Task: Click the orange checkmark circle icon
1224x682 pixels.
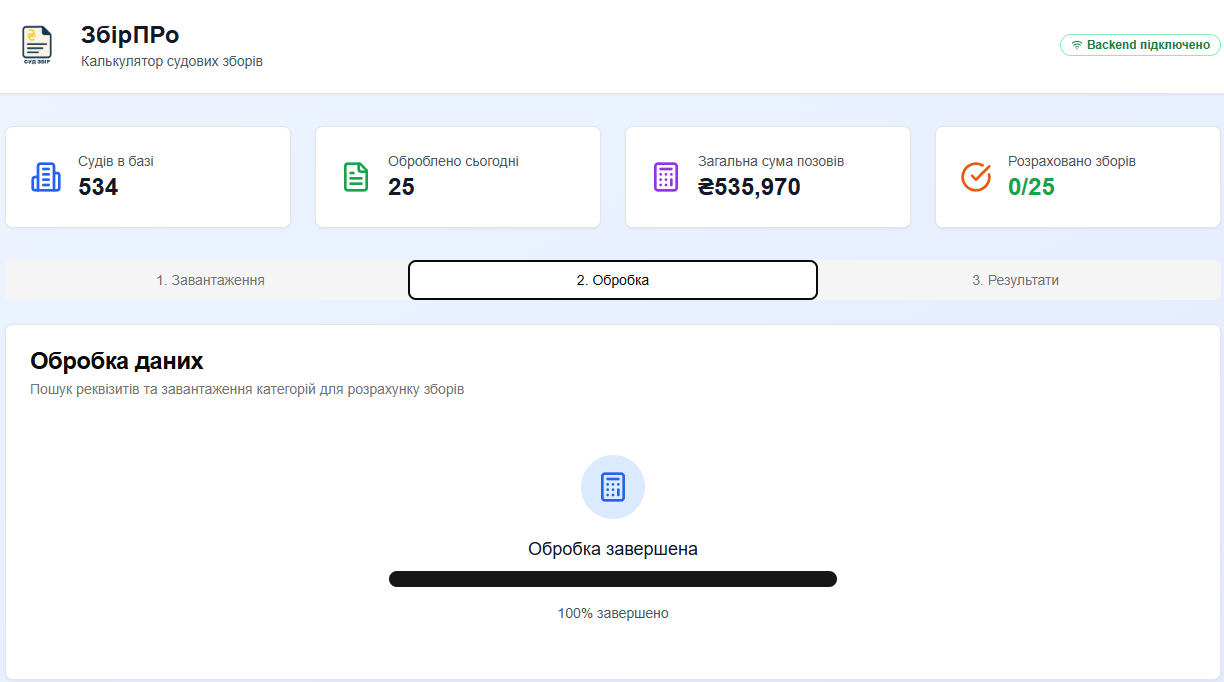Action: coord(976,177)
